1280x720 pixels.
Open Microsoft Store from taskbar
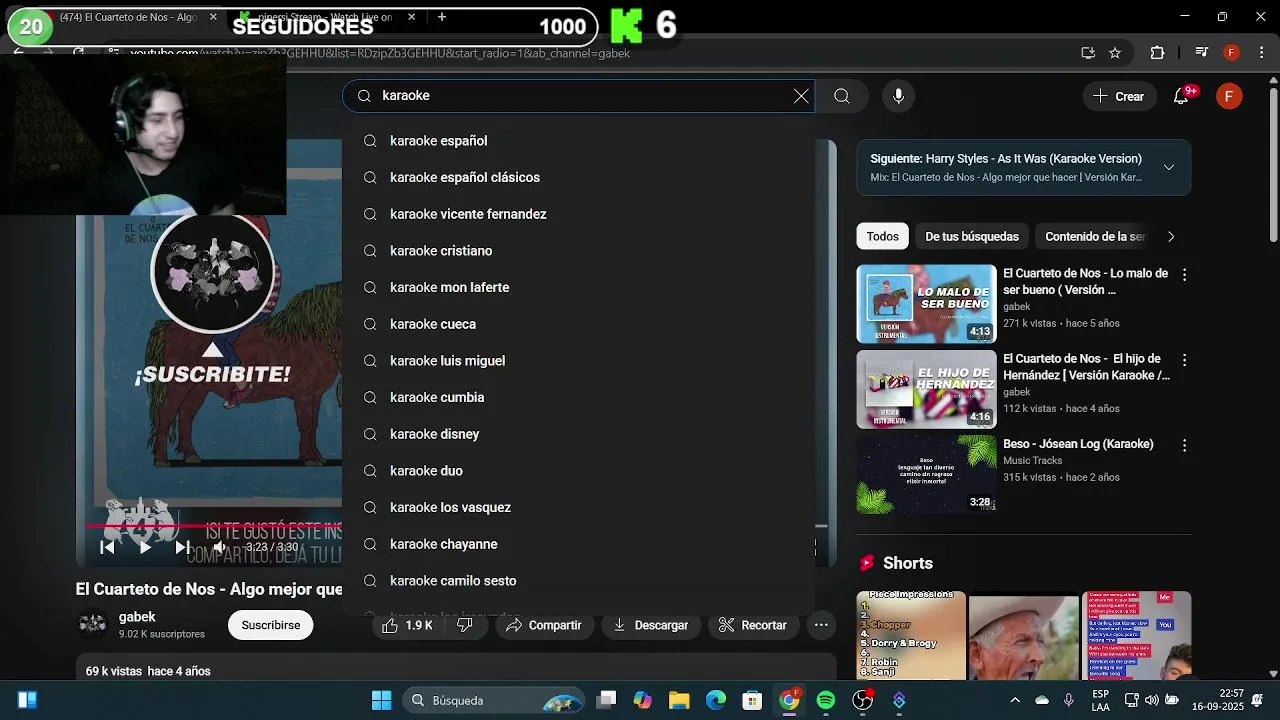(753, 700)
